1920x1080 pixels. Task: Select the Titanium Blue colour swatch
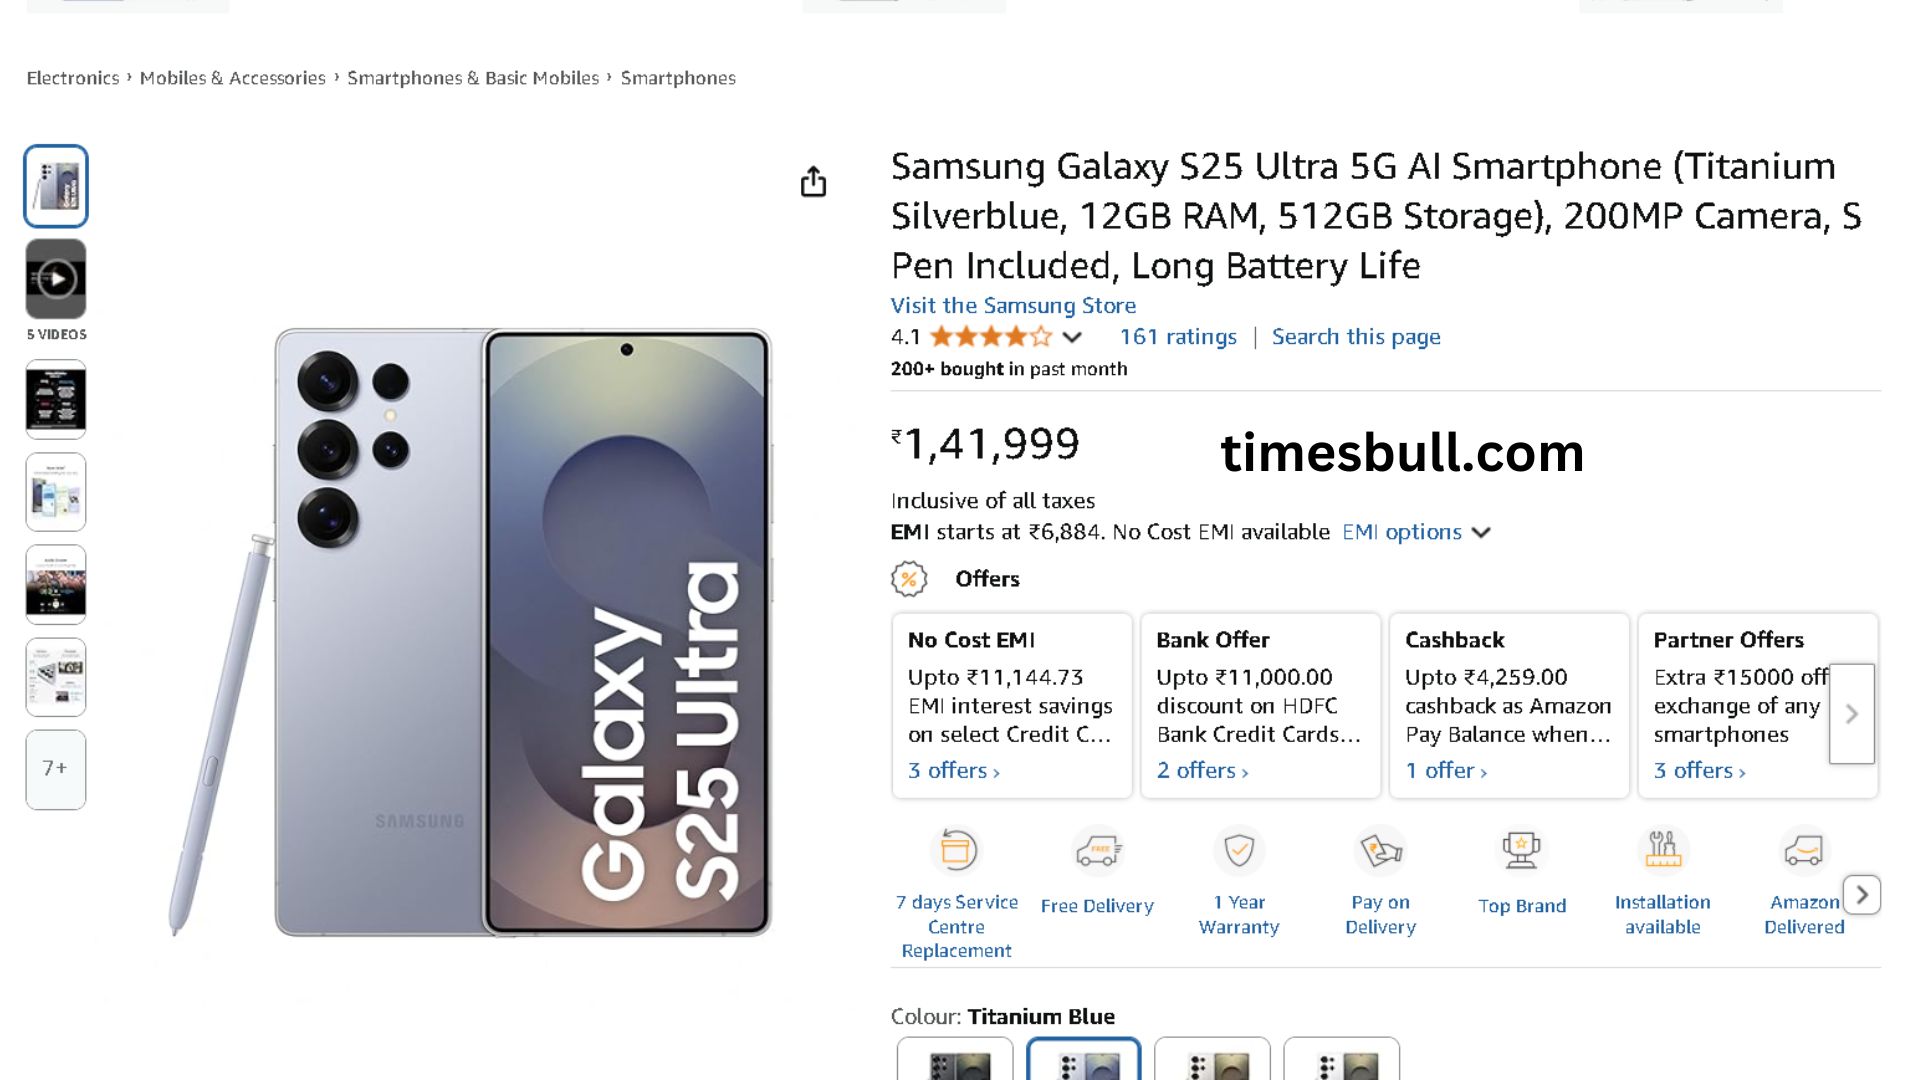(x=1084, y=1062)
